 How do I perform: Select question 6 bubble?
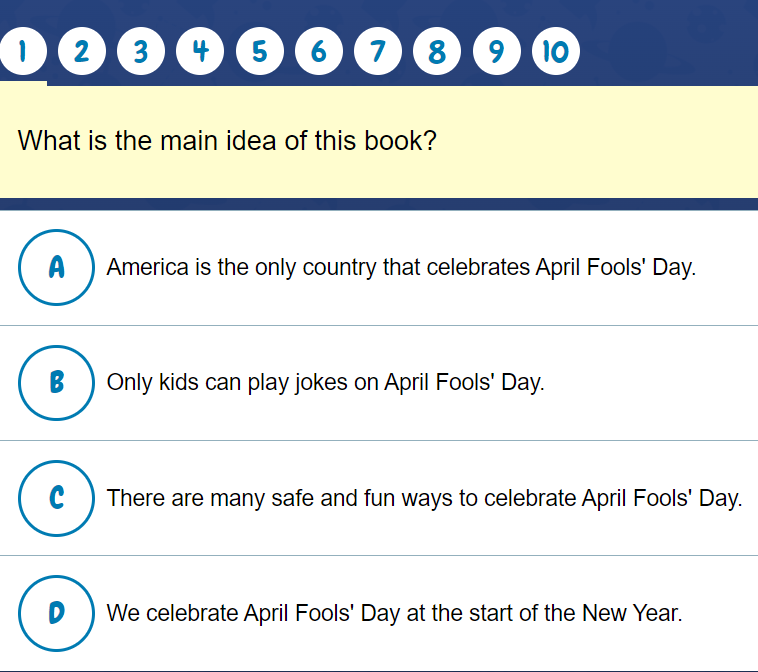319,51
